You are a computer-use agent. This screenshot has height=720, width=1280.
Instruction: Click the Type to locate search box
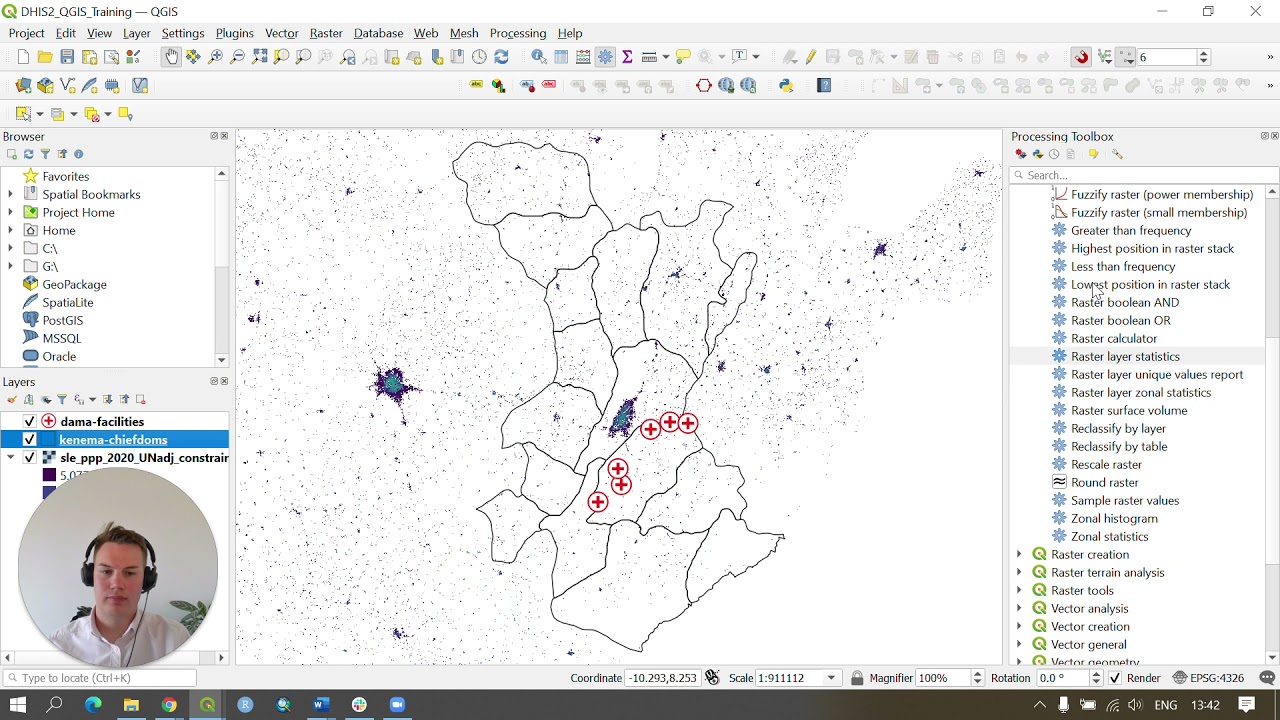[100, 678]
